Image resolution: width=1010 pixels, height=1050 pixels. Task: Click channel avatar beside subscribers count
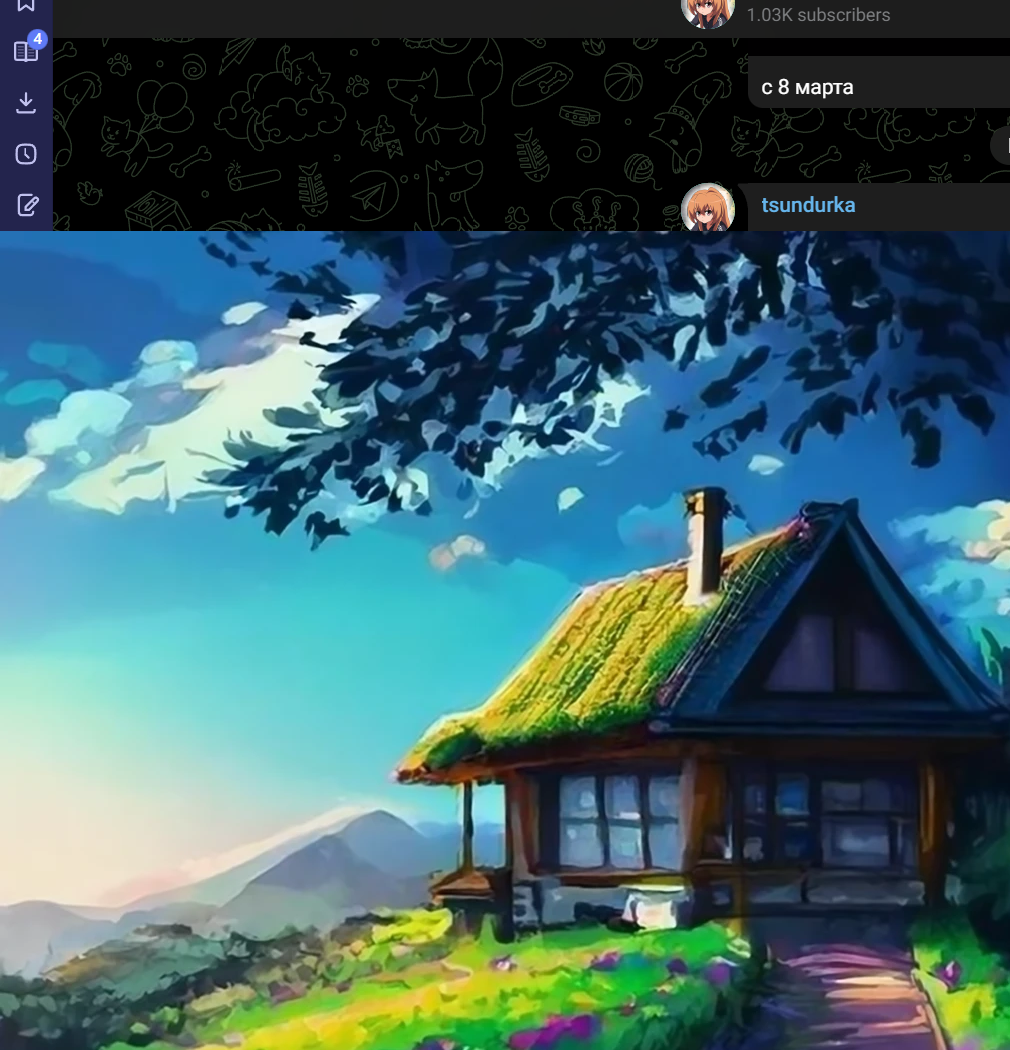(x=708, y=13)
